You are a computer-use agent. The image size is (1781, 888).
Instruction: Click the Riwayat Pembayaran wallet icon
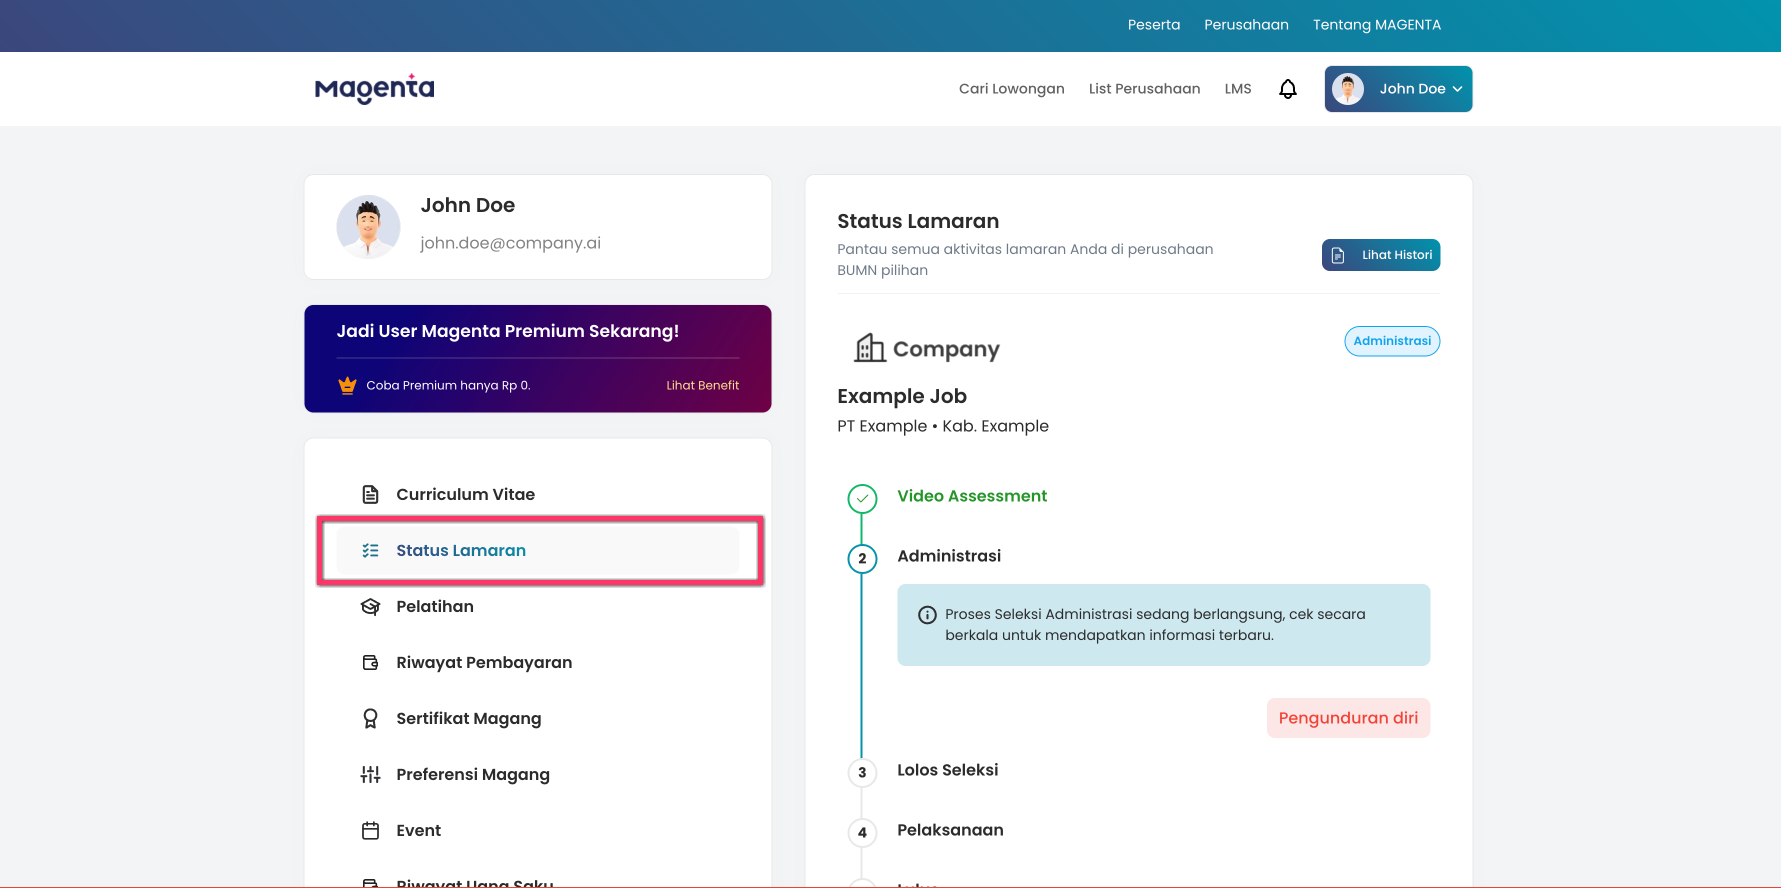click(x=370, y=662)
